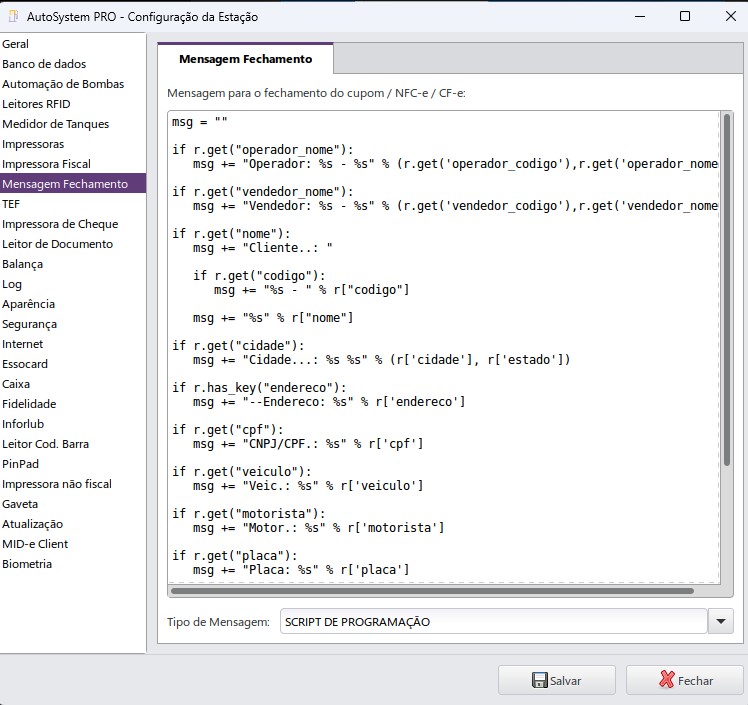Select Segurança in the sidebar

30,324
